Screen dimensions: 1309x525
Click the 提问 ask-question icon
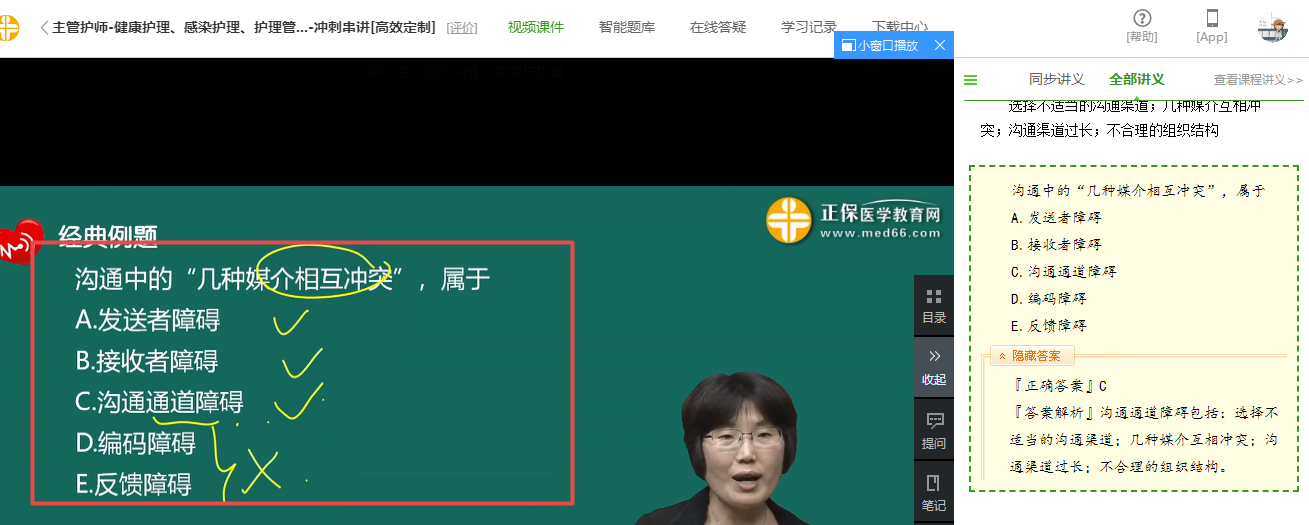click(934, 431)
